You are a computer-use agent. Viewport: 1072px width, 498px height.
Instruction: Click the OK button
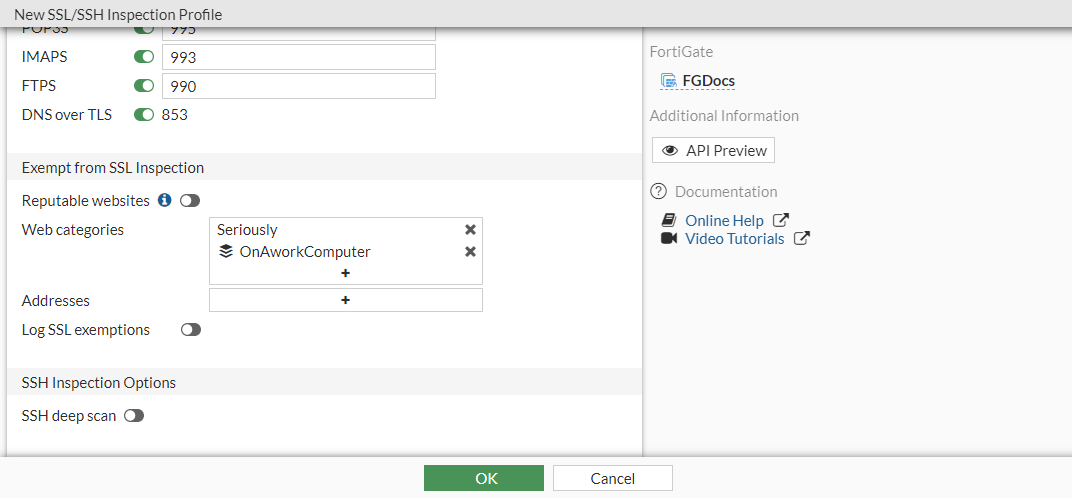tap(483, 478)
